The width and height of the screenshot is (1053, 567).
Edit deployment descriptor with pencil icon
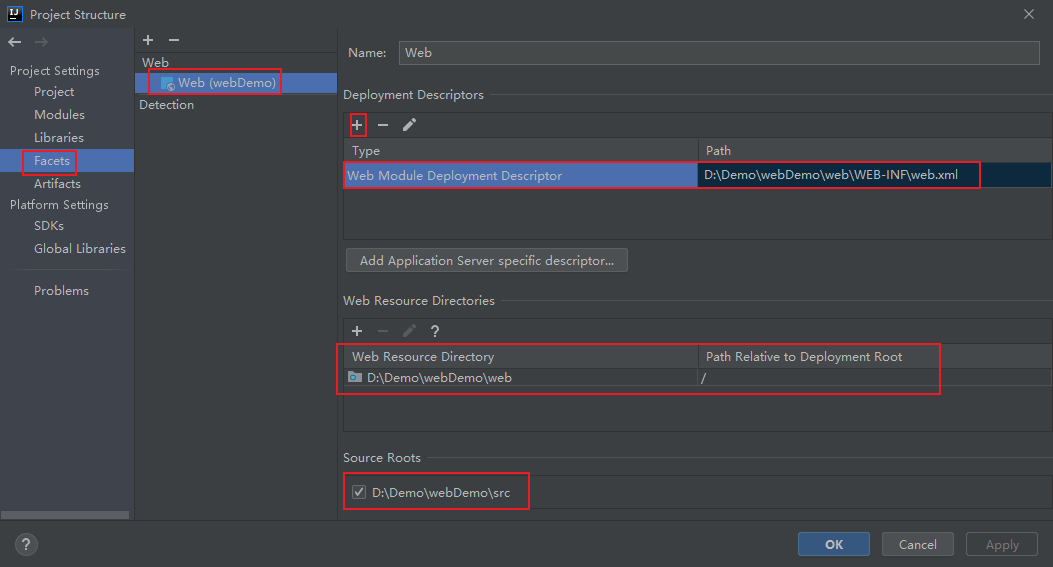(409, 125)
